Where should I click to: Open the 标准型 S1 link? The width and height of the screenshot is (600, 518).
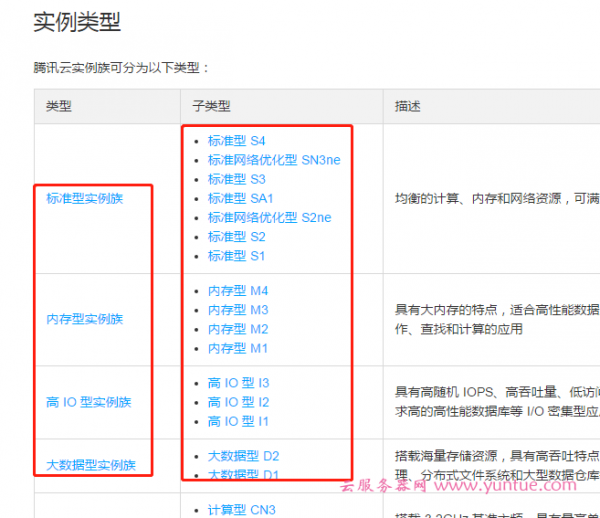[236, 256]
